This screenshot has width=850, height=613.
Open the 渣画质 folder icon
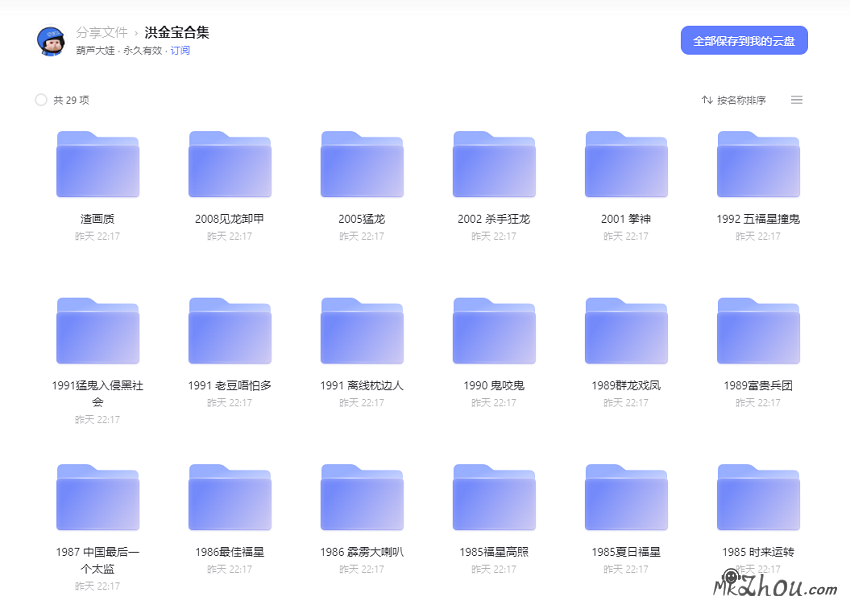(98, 165)
